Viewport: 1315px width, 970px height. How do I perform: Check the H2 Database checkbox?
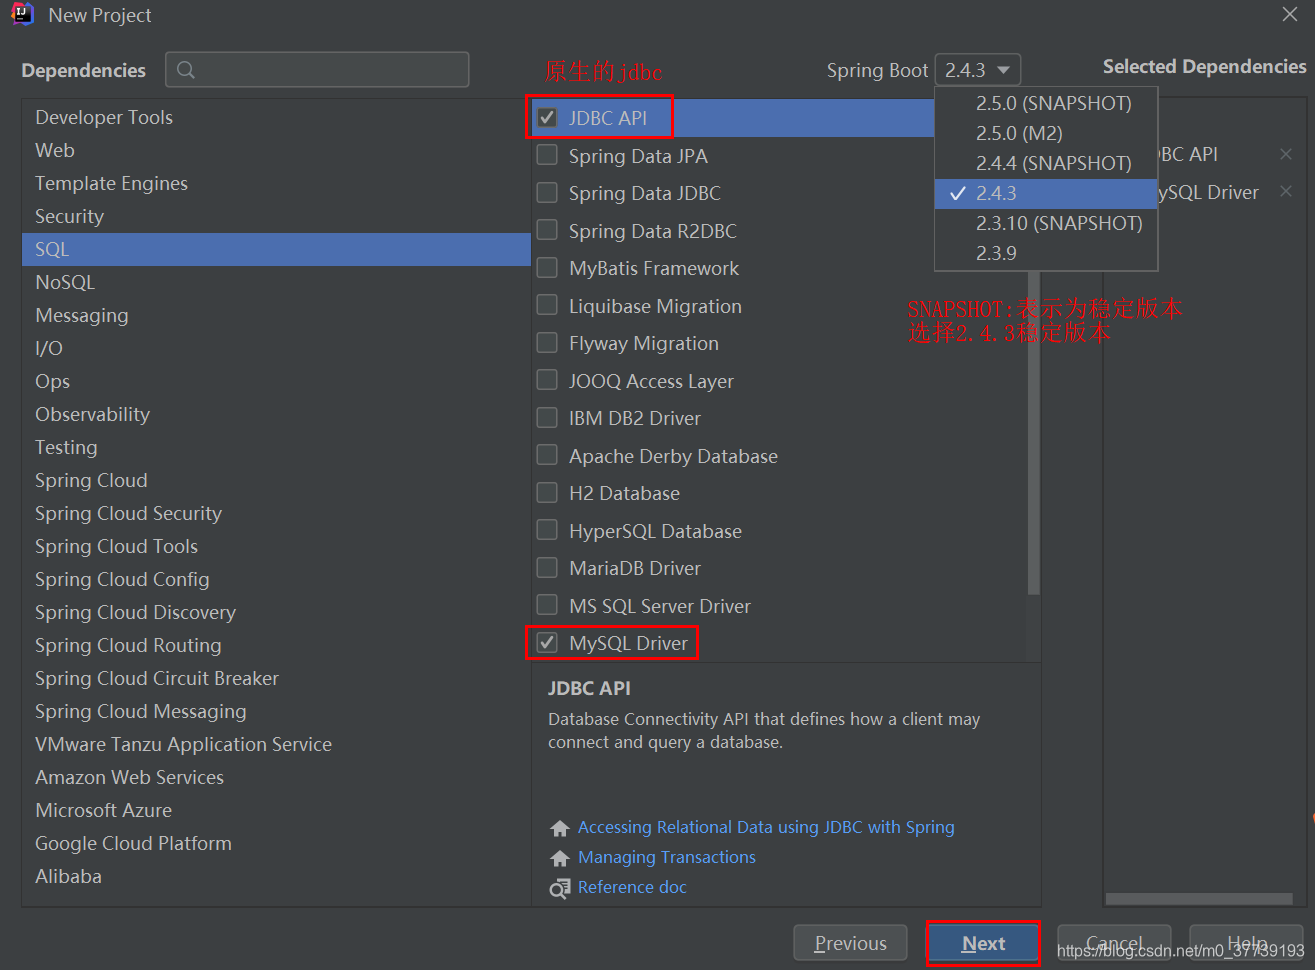pos(547,492)
